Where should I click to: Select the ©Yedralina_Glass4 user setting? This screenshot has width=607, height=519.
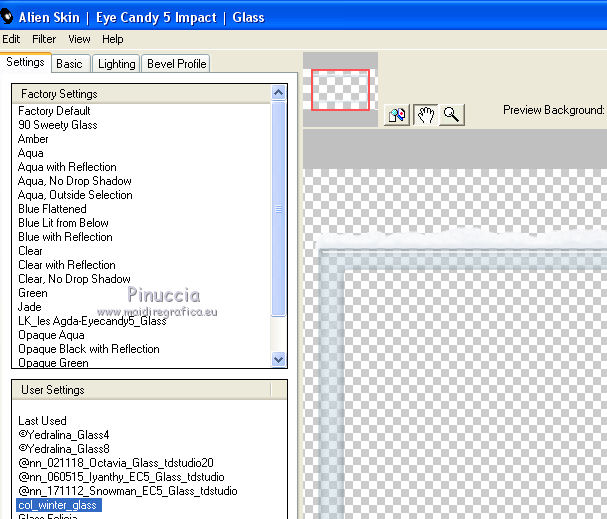pyautogui.click(x=64, y=435)
